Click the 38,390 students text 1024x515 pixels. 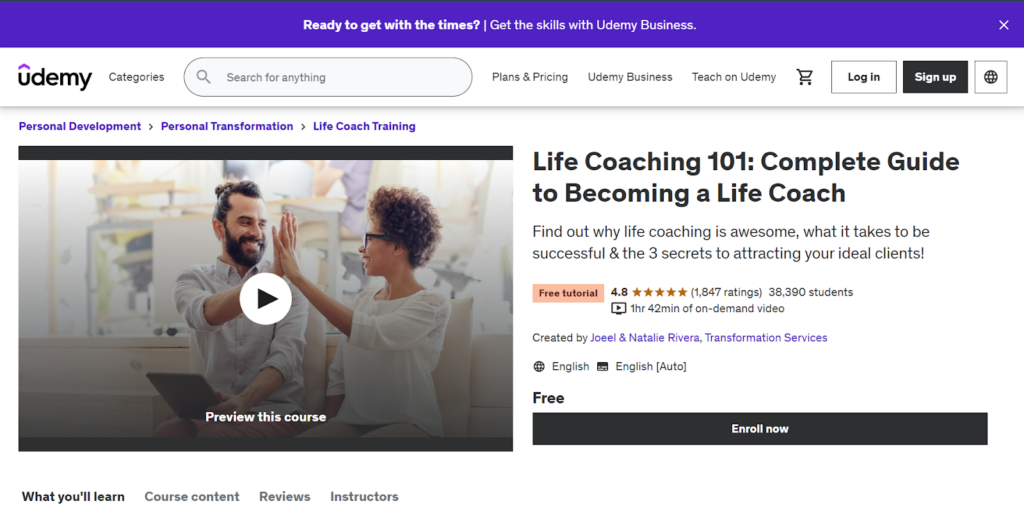click(810, 292)
